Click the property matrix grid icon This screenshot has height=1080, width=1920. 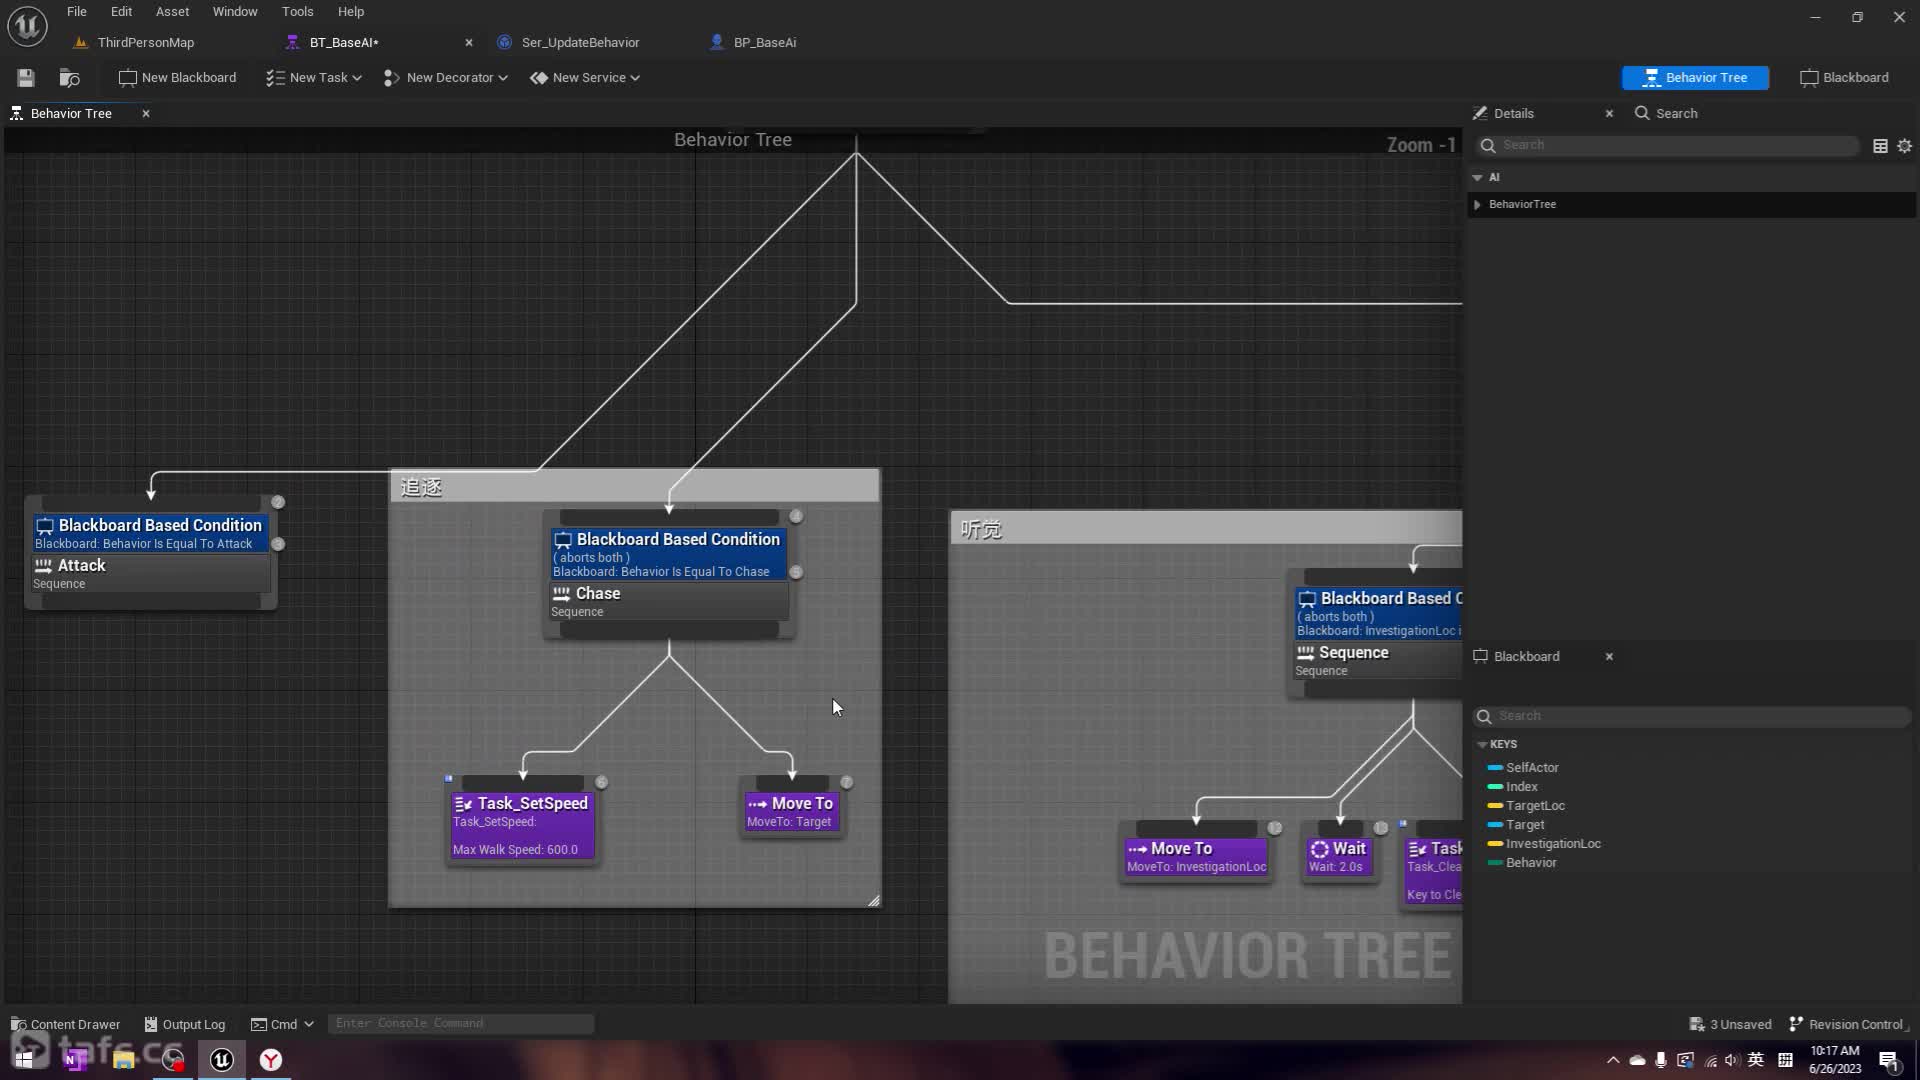click(x=1880, y=146)
